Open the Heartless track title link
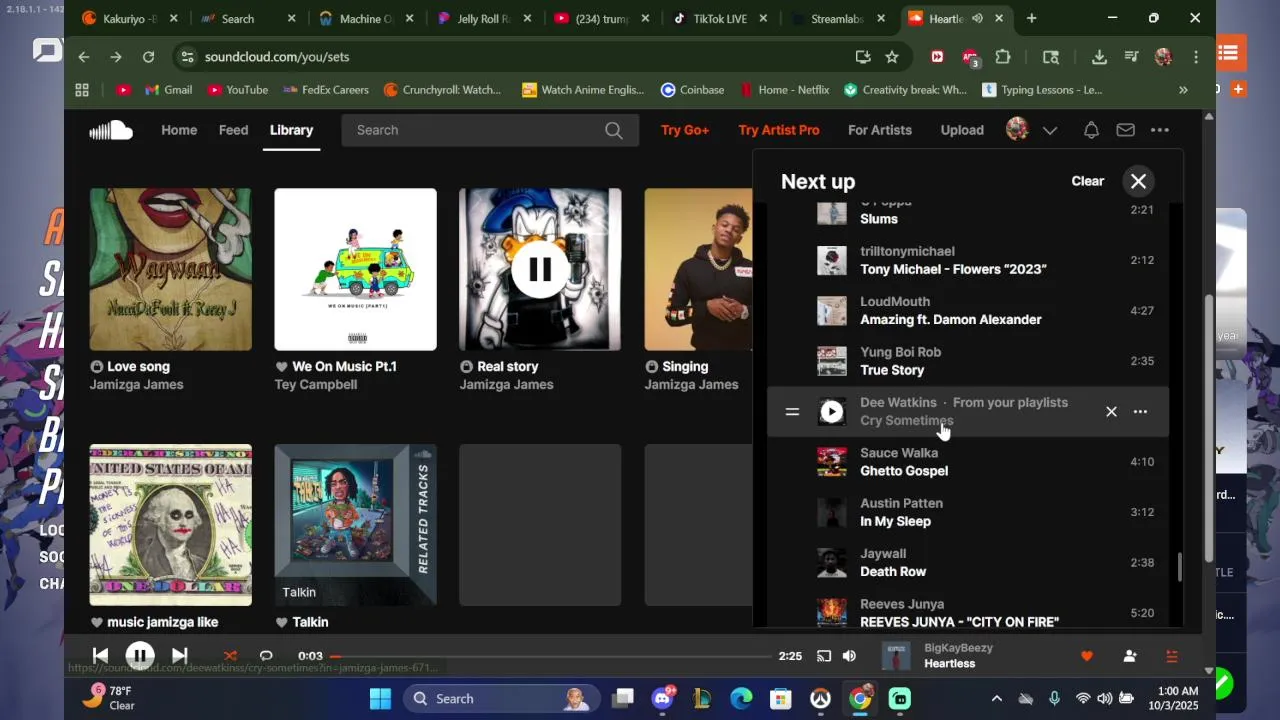 click(x=950, y=664)
